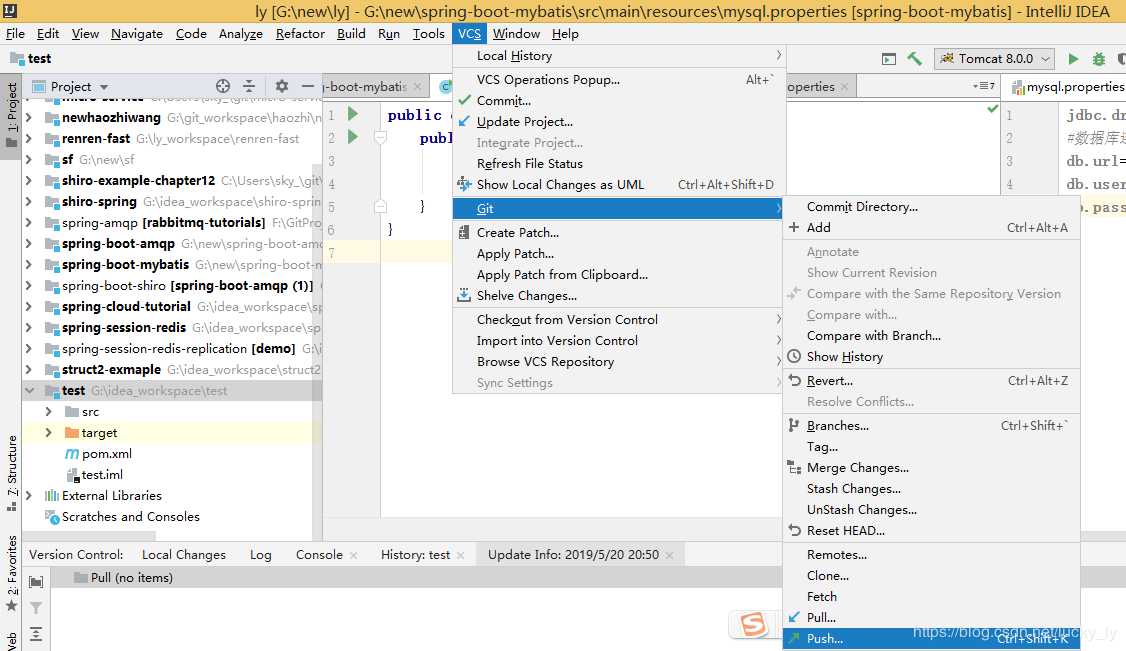
Task: Expand the struct2-exmaple project node
Action: click(x=29, y=370)
